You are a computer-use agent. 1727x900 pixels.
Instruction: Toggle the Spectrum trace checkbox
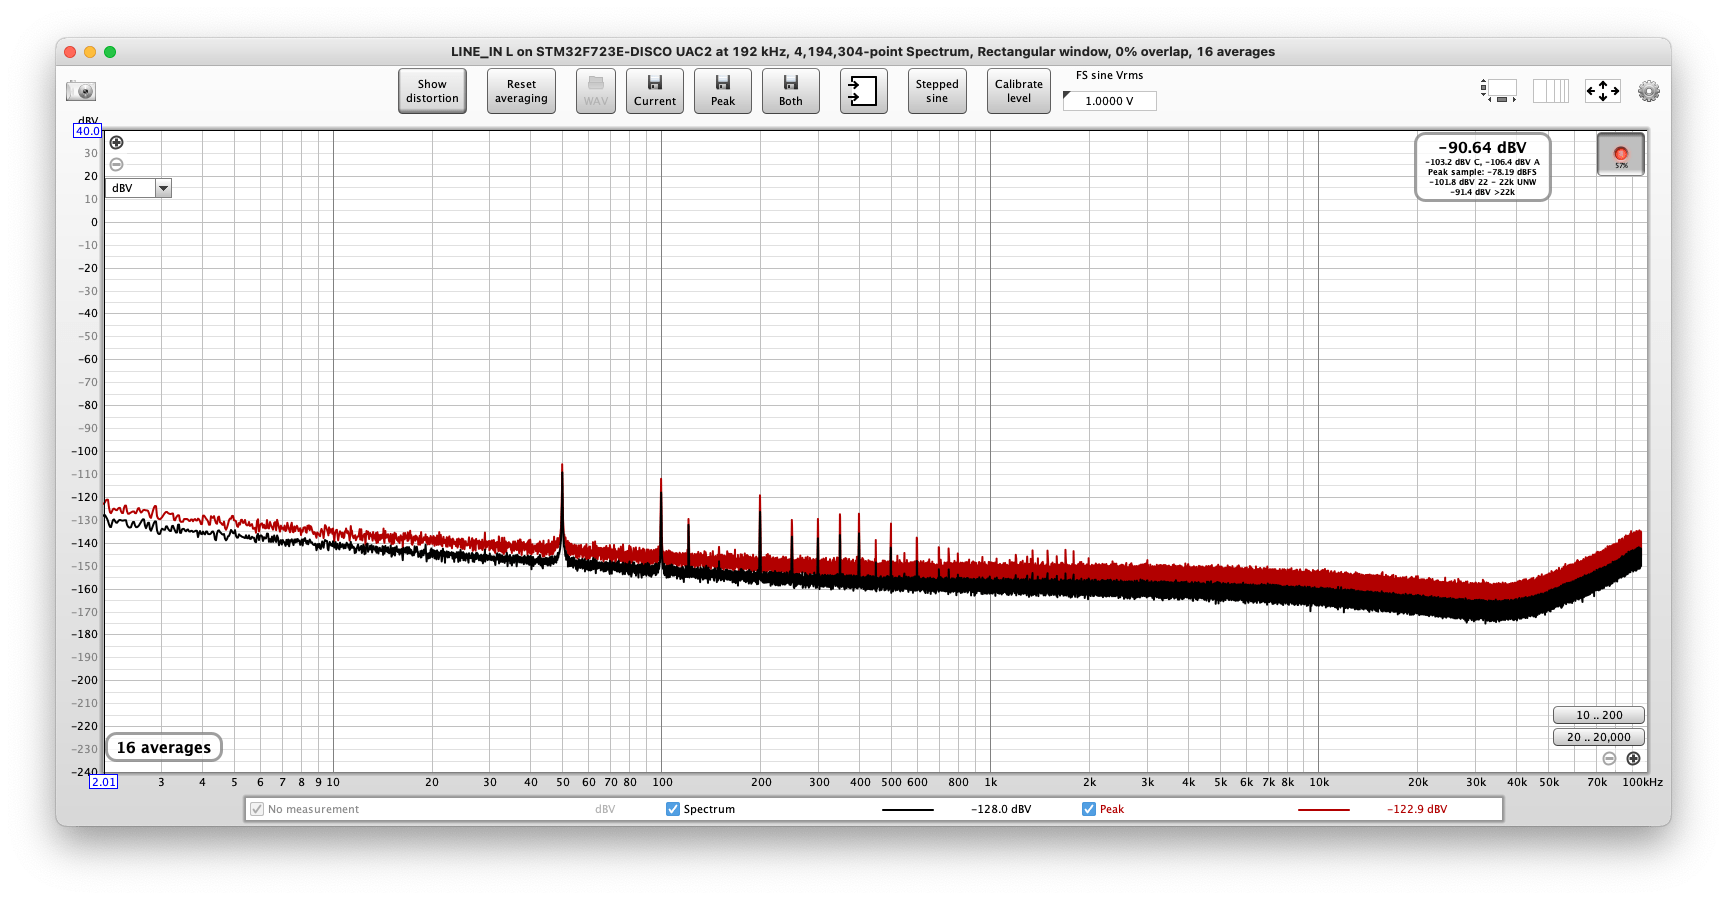pyautogui.click(x=673, y=809)
